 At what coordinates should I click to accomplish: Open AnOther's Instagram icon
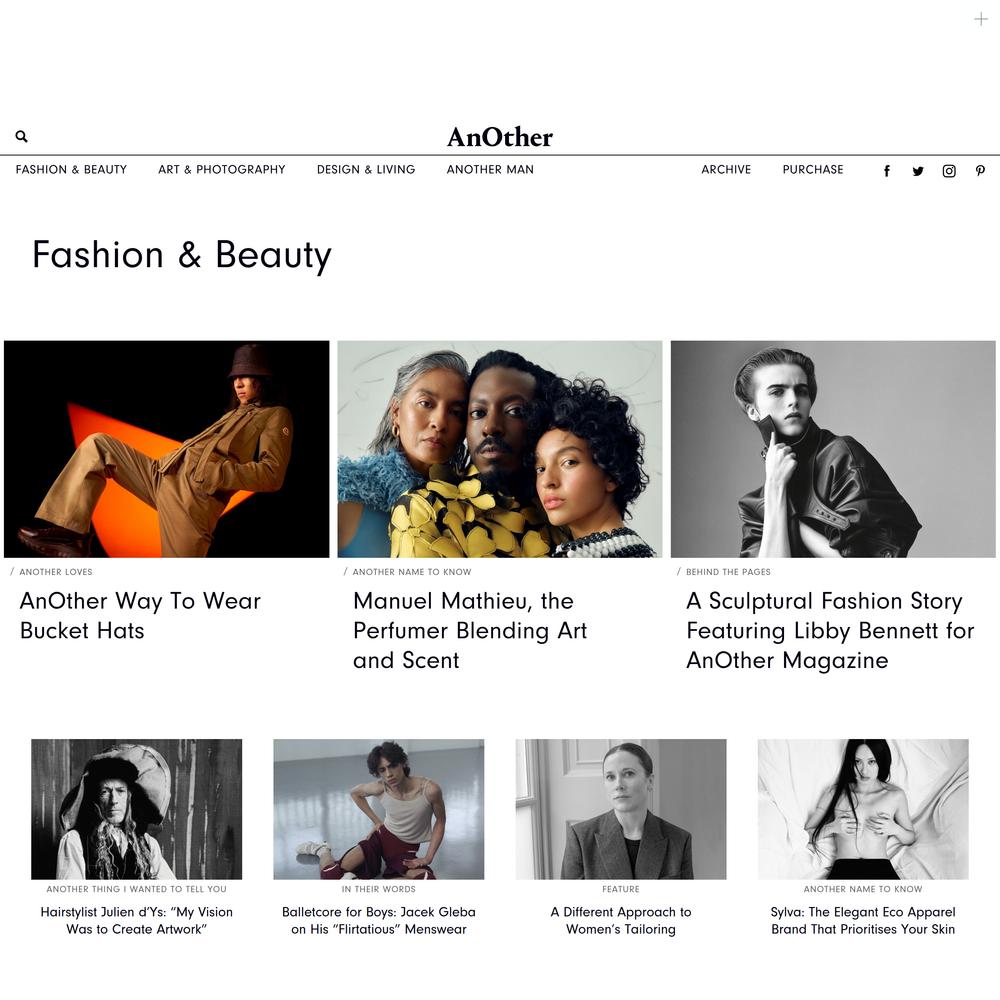[949, 171]
